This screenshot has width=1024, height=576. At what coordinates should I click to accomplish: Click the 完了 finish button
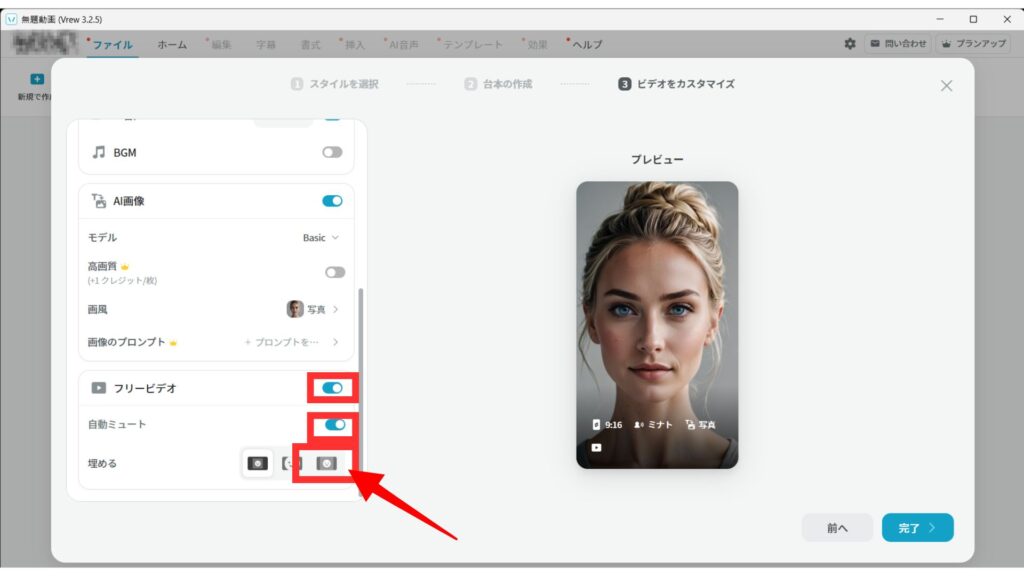[x=917, y=528]
